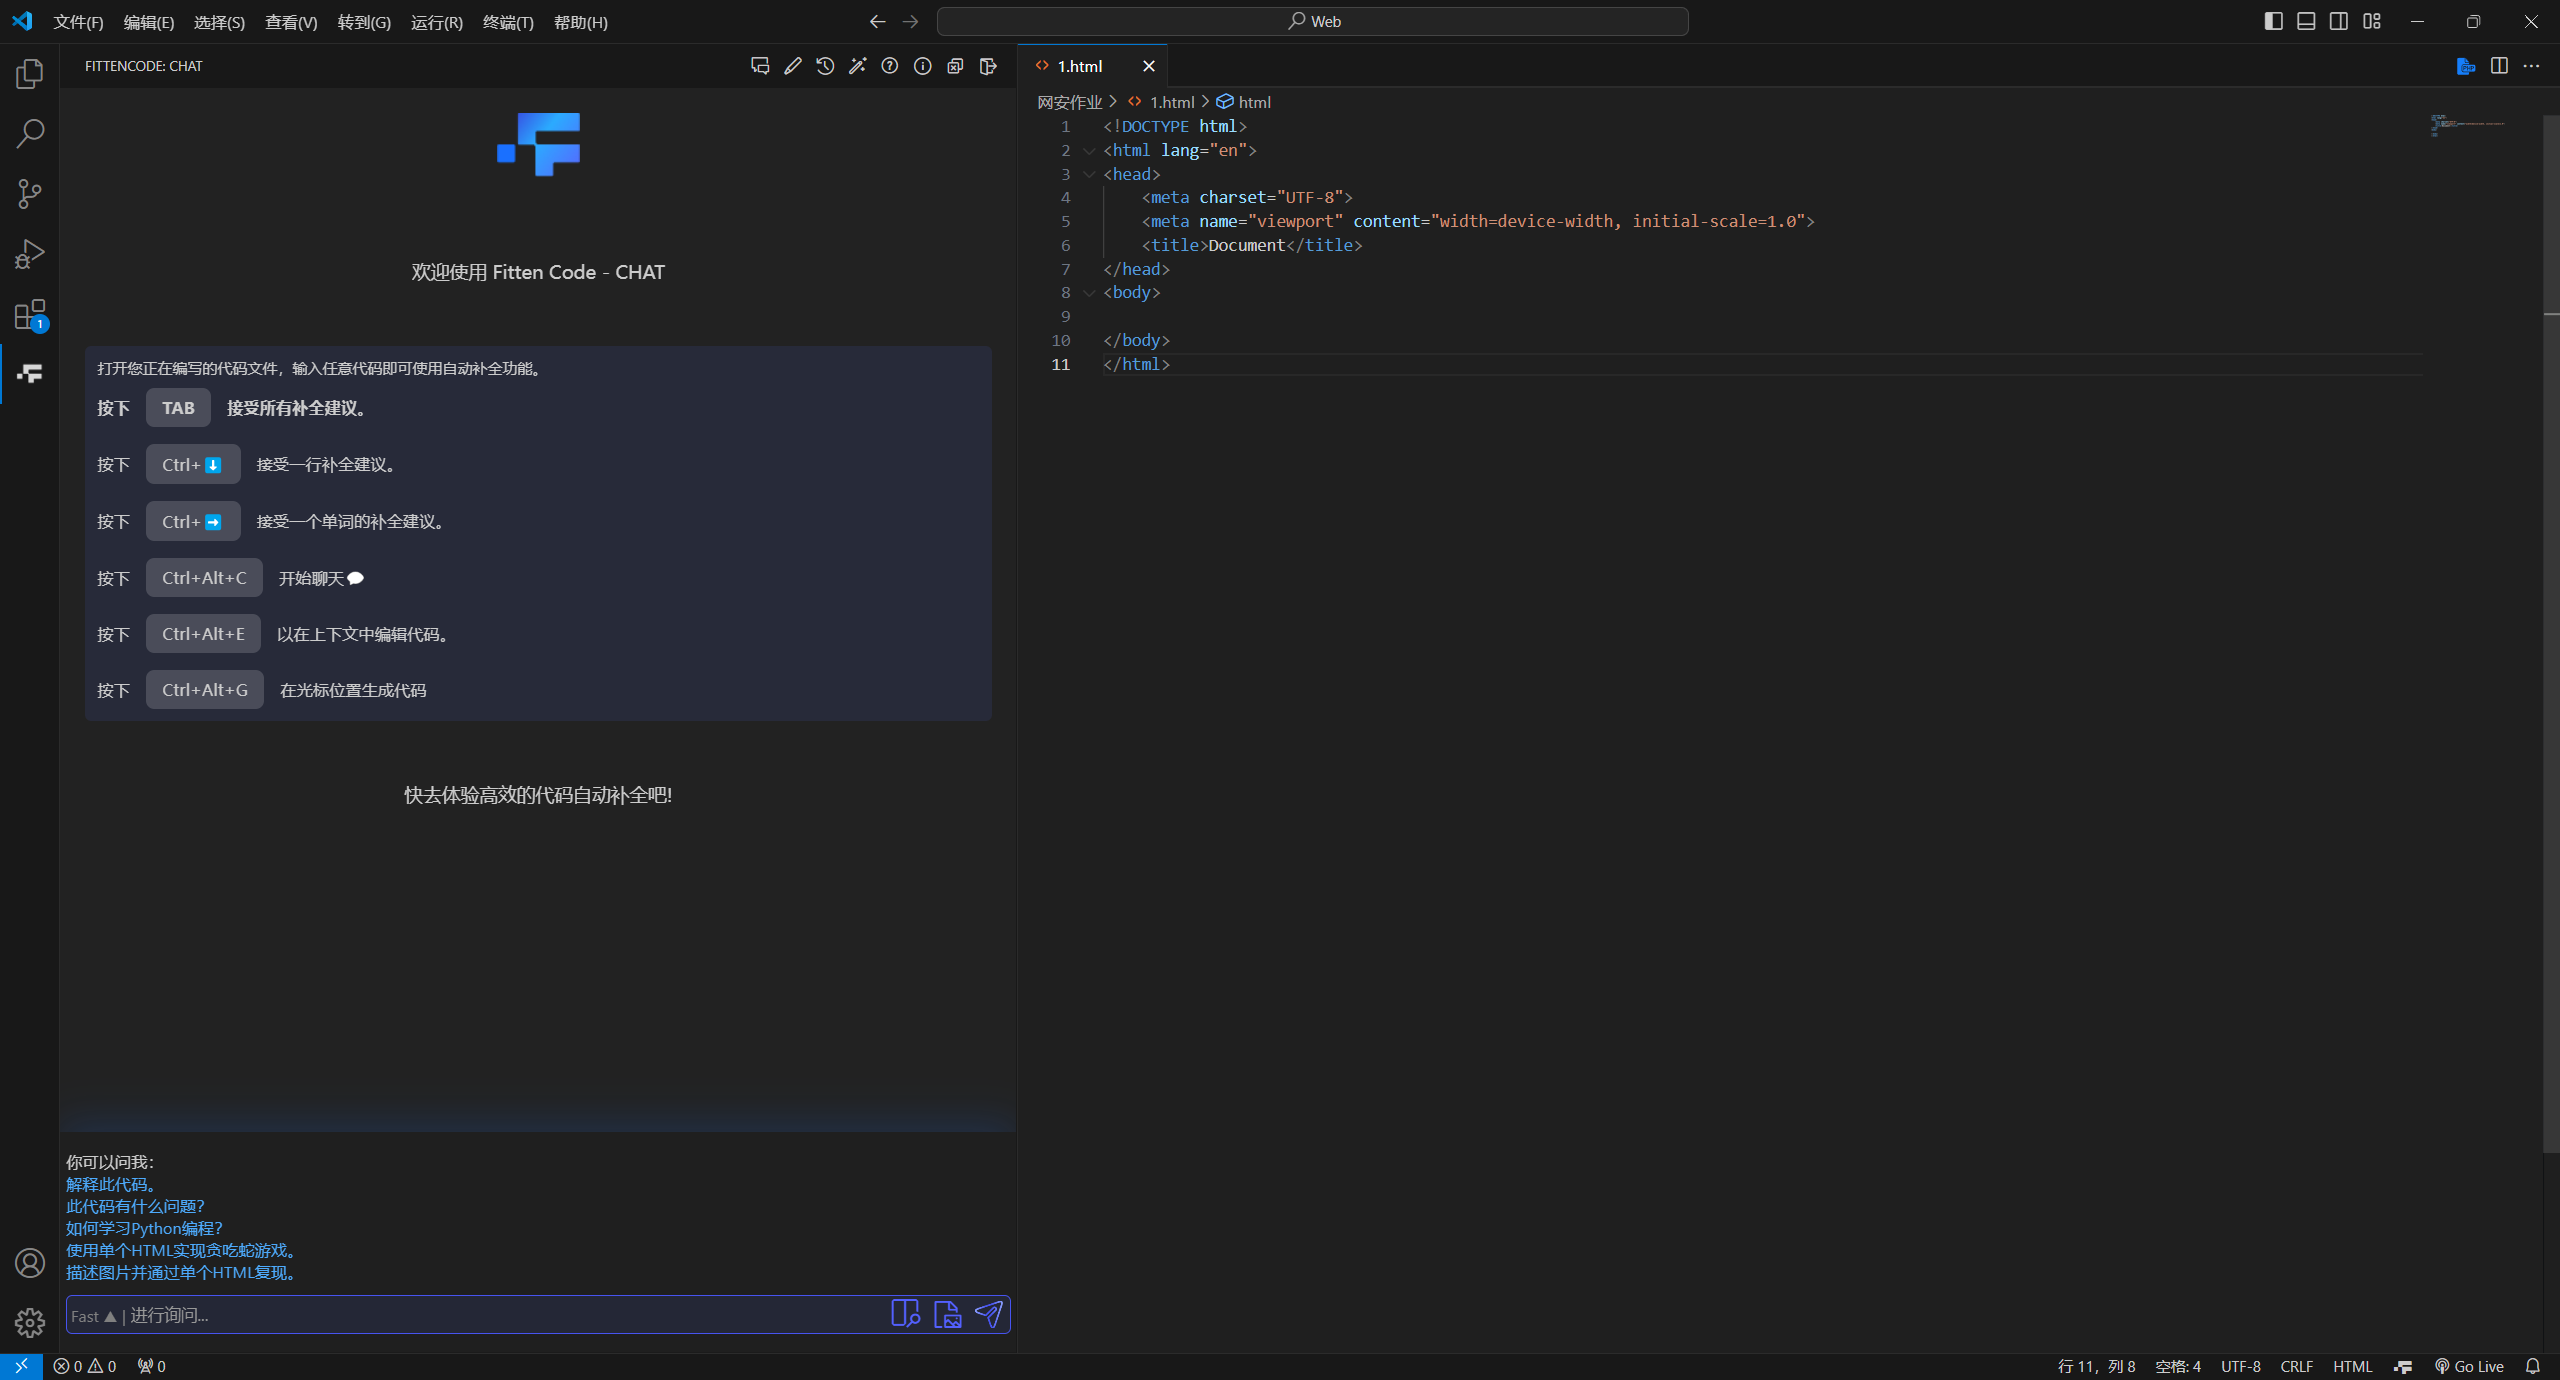Toggle the primary side bar layout button

pyautogui.click(x=2273, y=21)
